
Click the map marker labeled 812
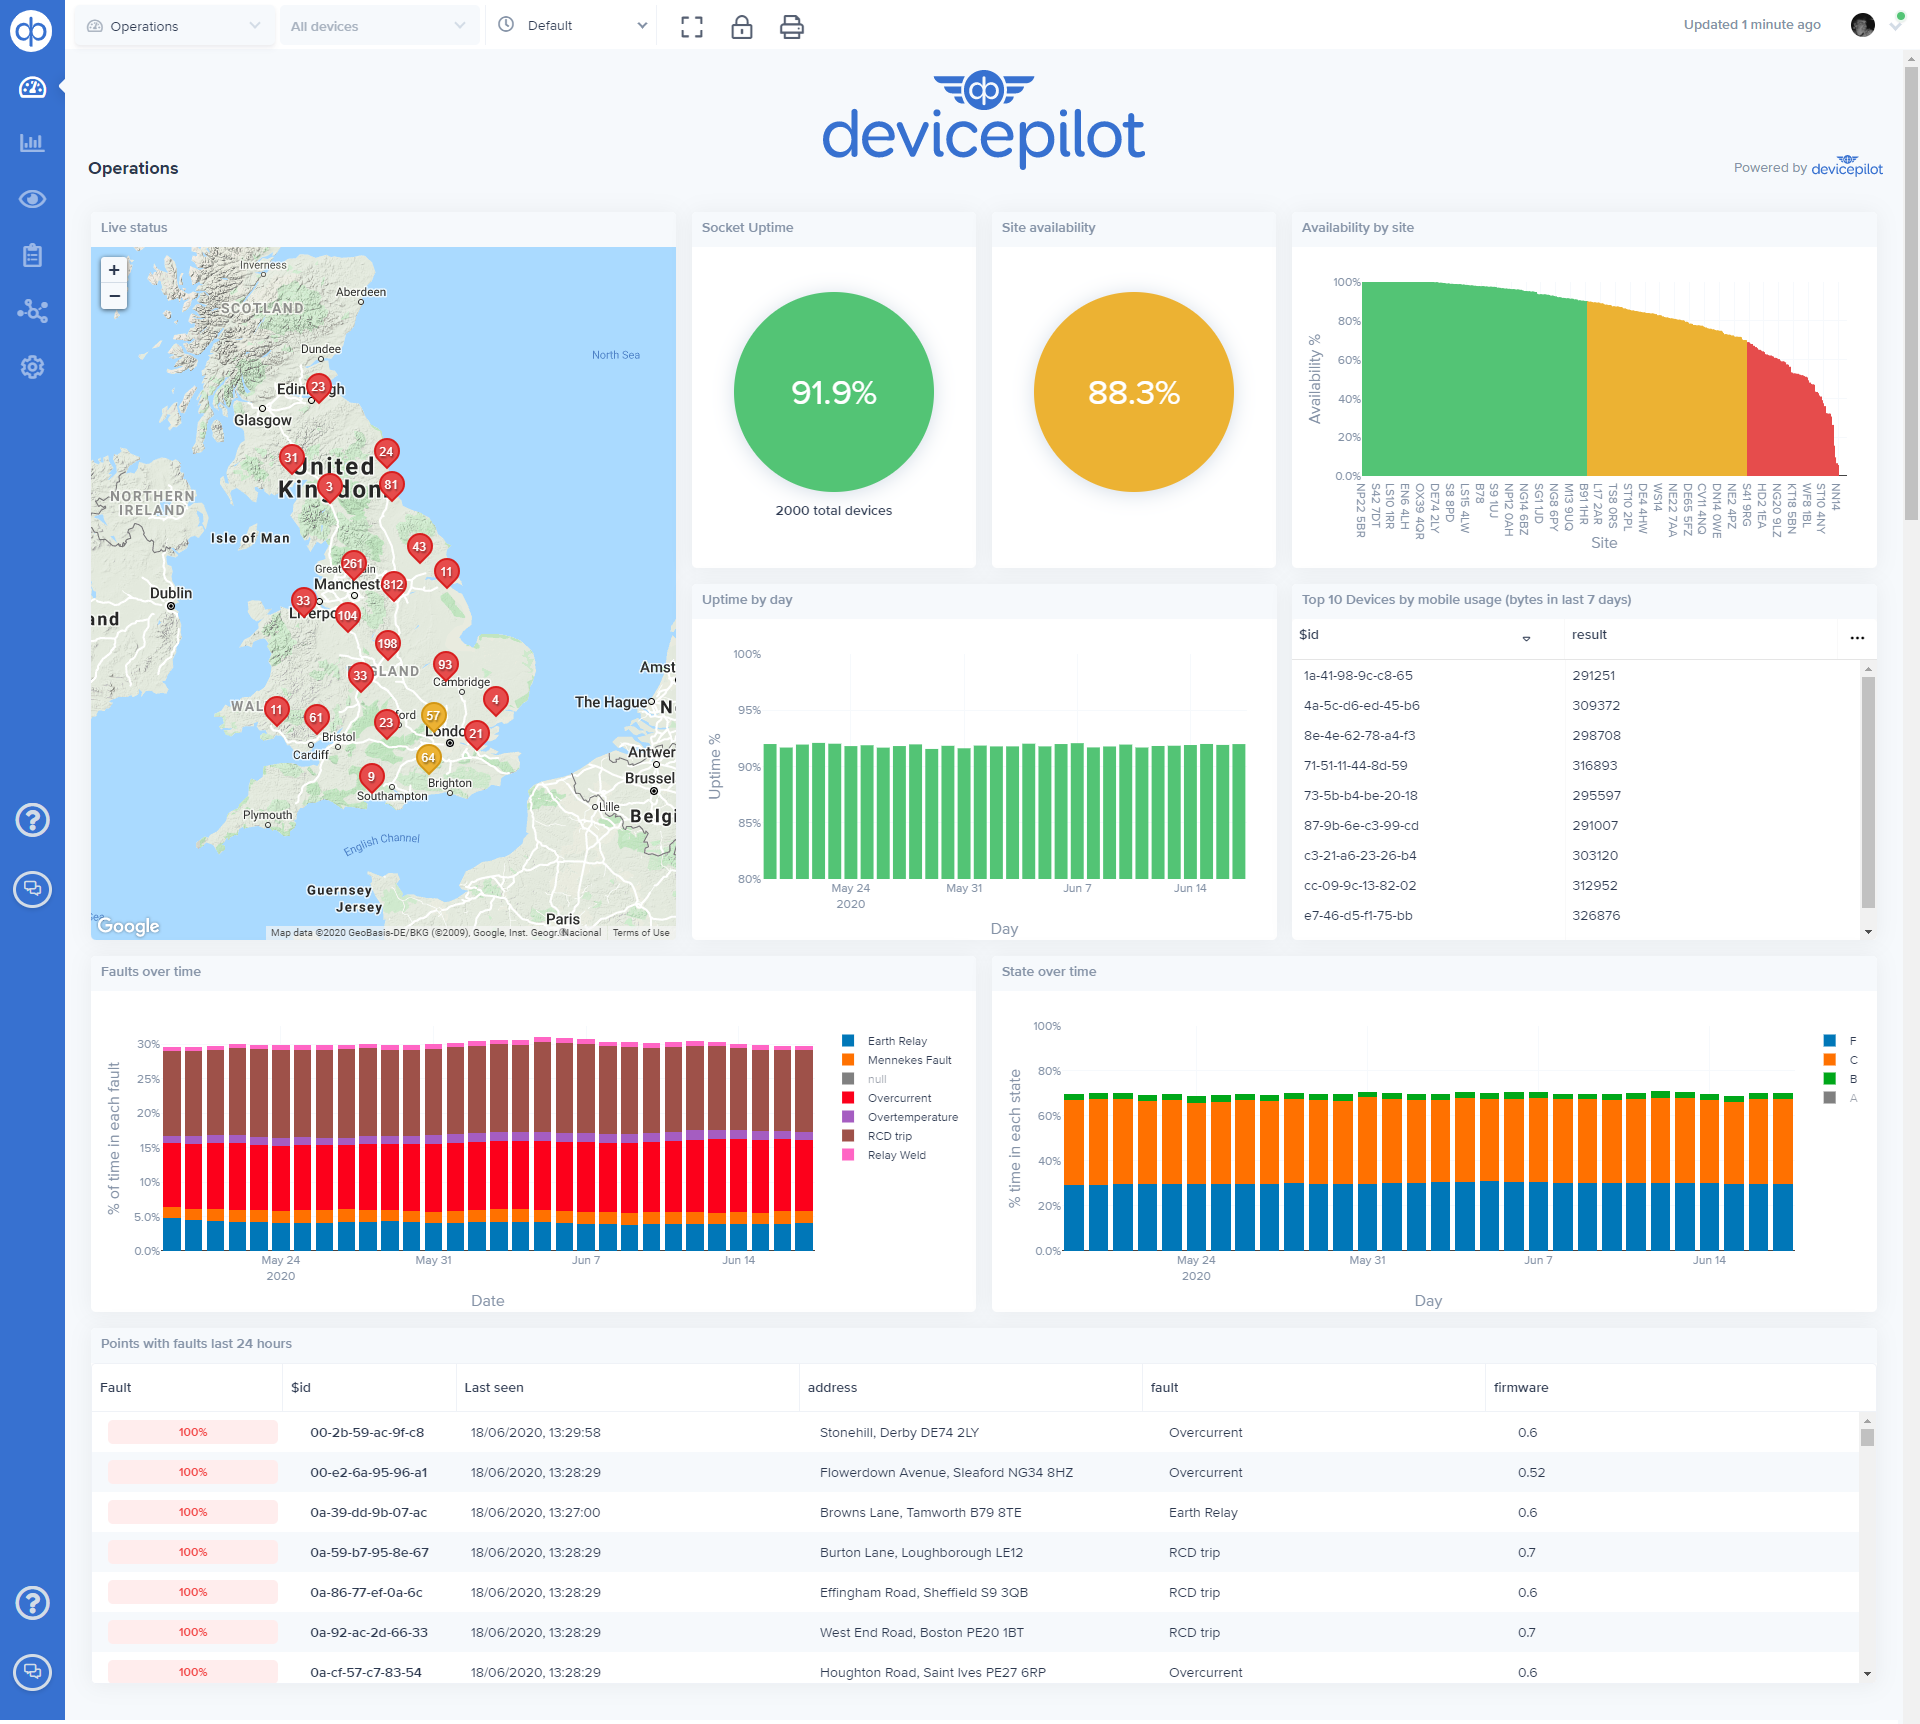click(393, 586)
